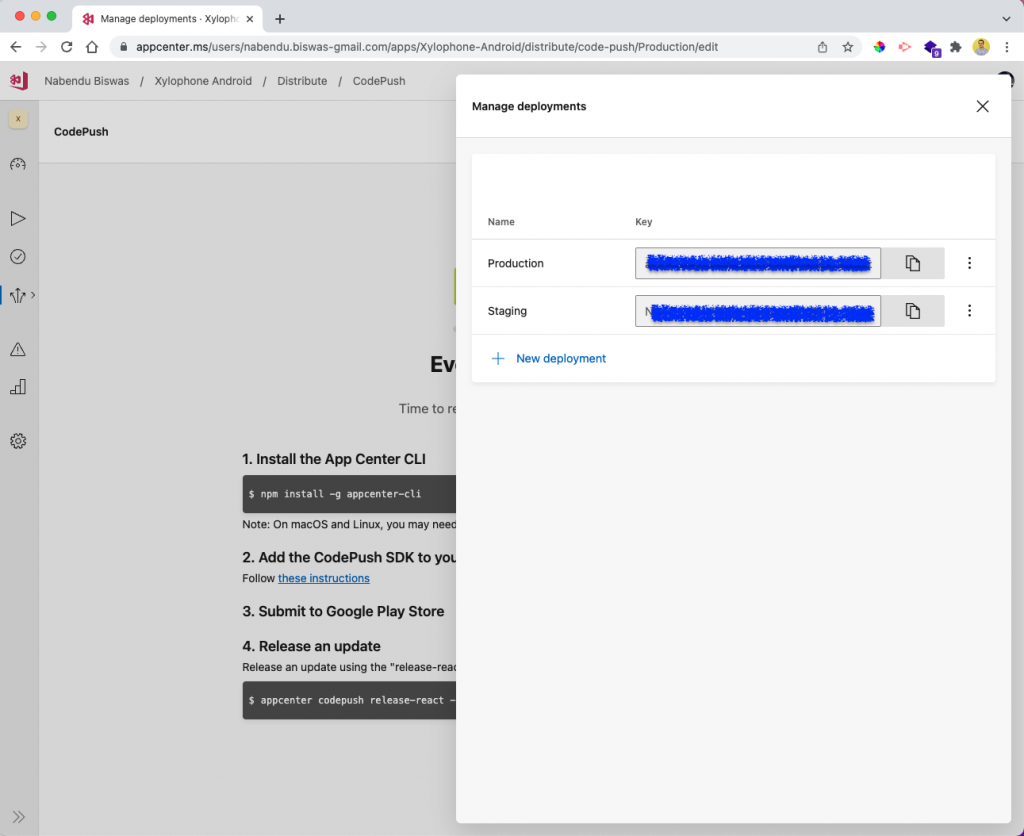
Task: Click the 'Name' column header
Action: click(501, 222)
